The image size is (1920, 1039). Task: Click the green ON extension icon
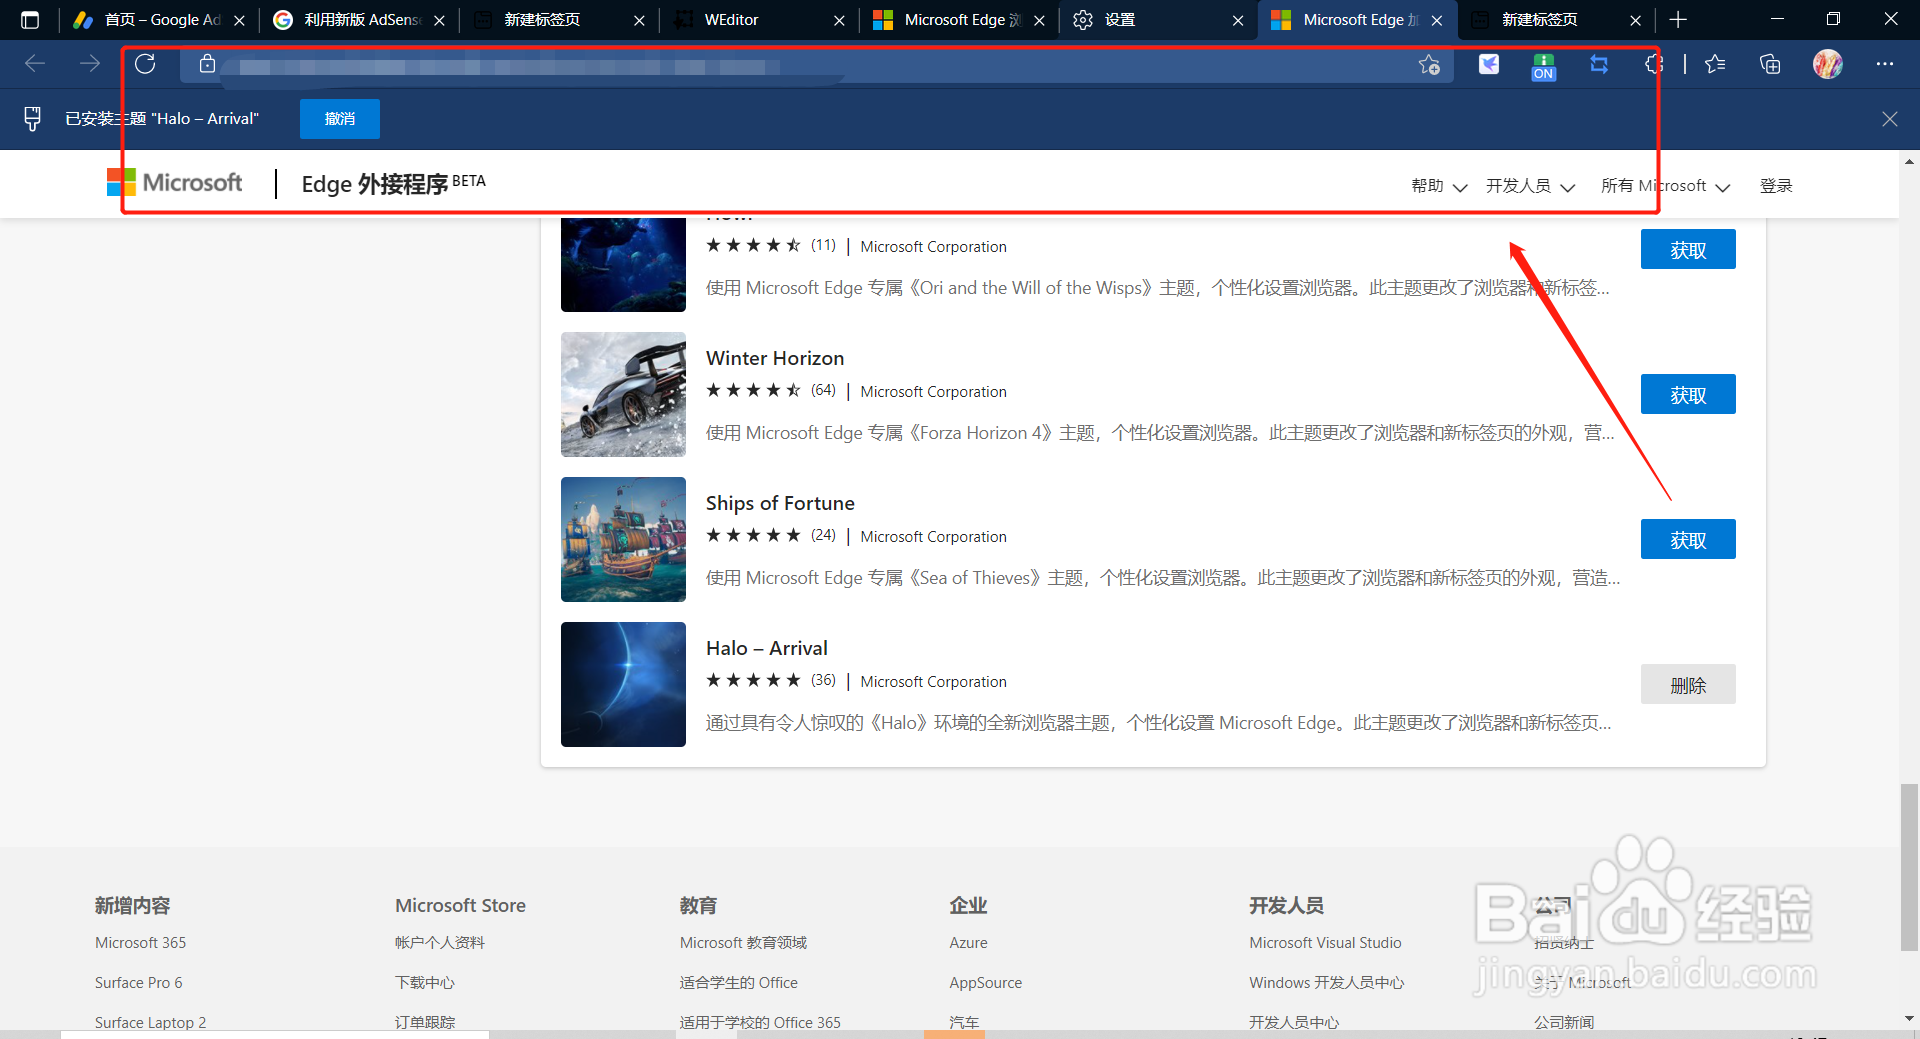(x=1544, y=66)
